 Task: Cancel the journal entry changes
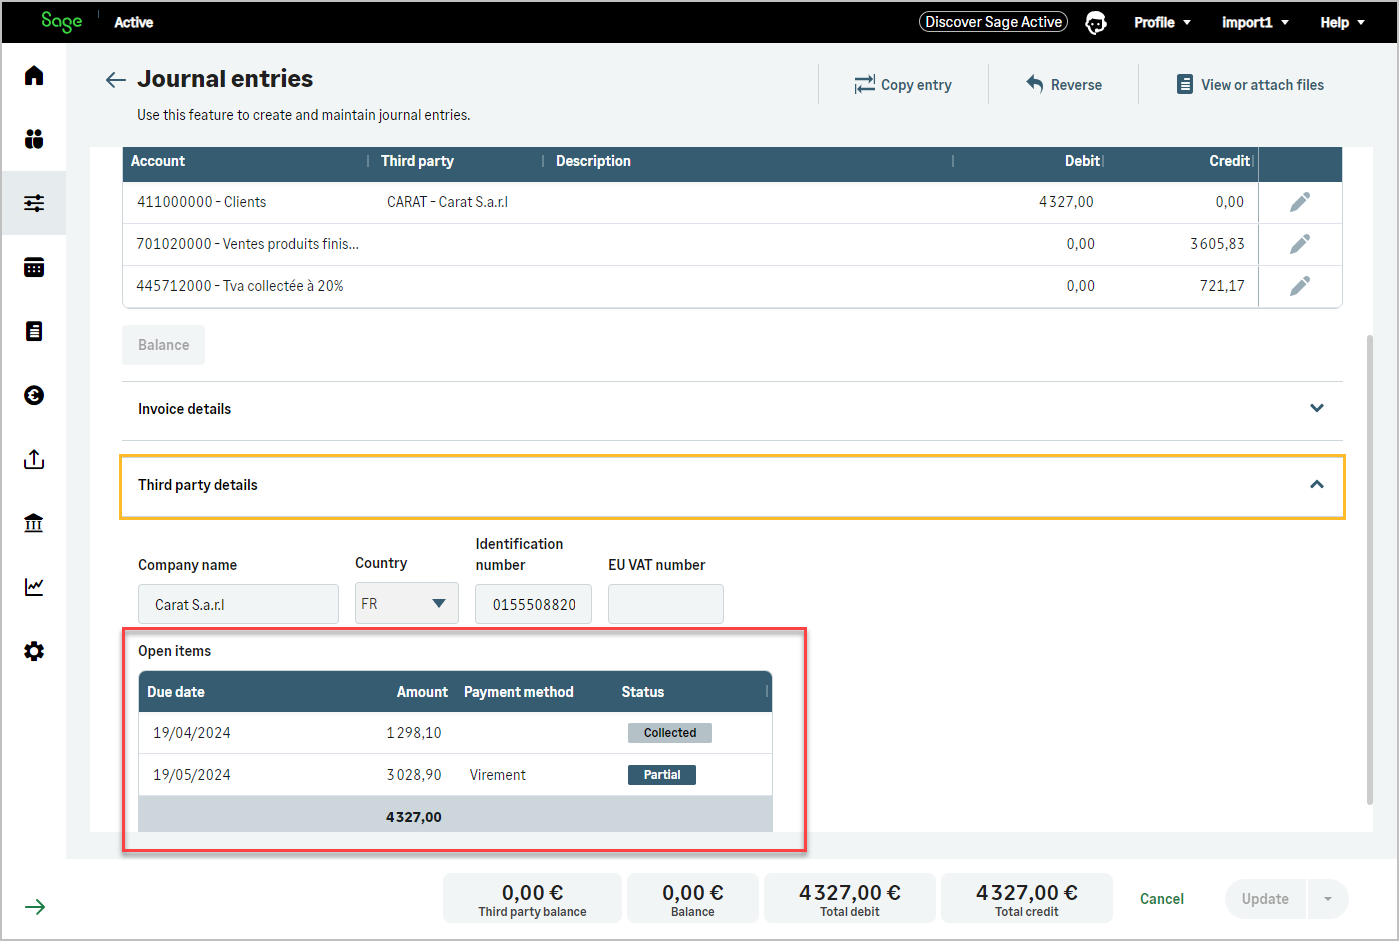pyautogui.click(x=1162, y=899)
